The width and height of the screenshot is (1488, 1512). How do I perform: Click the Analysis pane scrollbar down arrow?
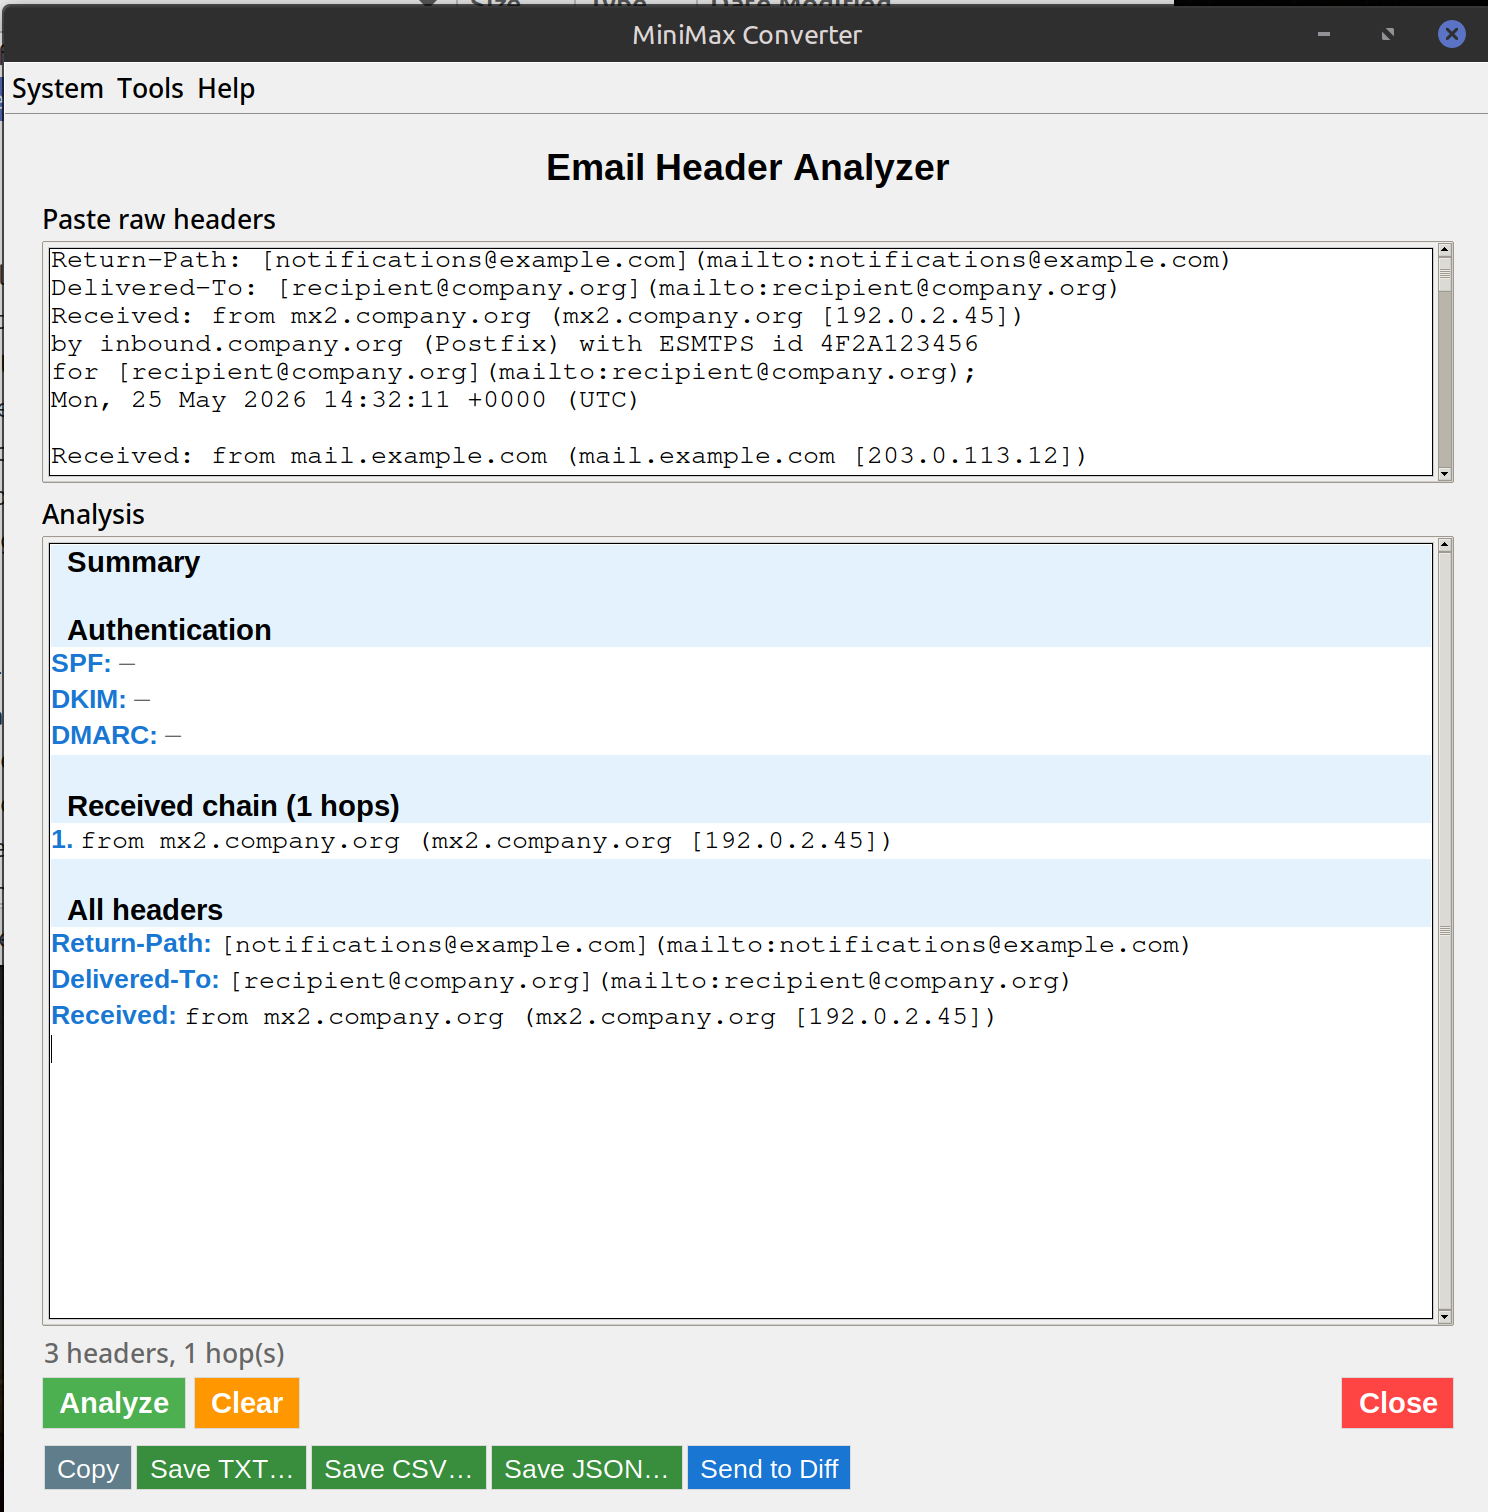tap(1445, 1317)
